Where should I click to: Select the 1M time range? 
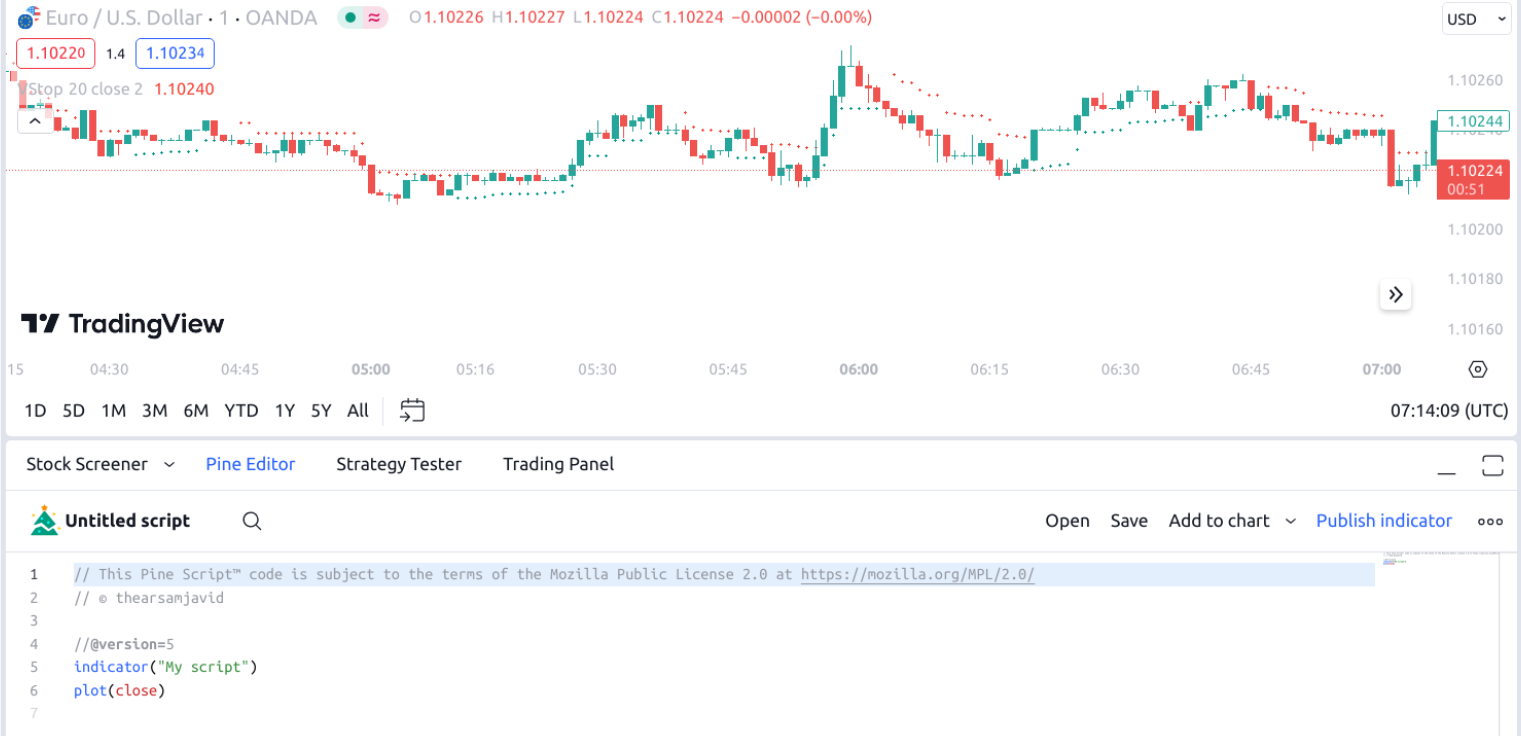coord(113,410)
